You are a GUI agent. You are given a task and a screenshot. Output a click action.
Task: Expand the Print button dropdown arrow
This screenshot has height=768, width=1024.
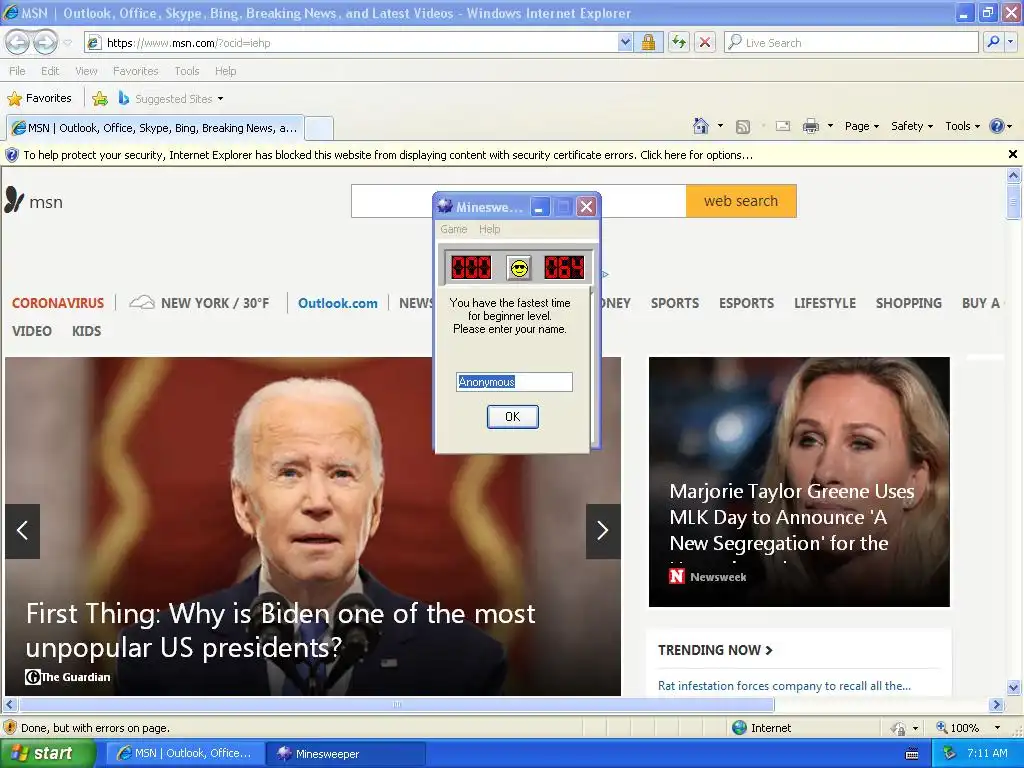point(830,126)
